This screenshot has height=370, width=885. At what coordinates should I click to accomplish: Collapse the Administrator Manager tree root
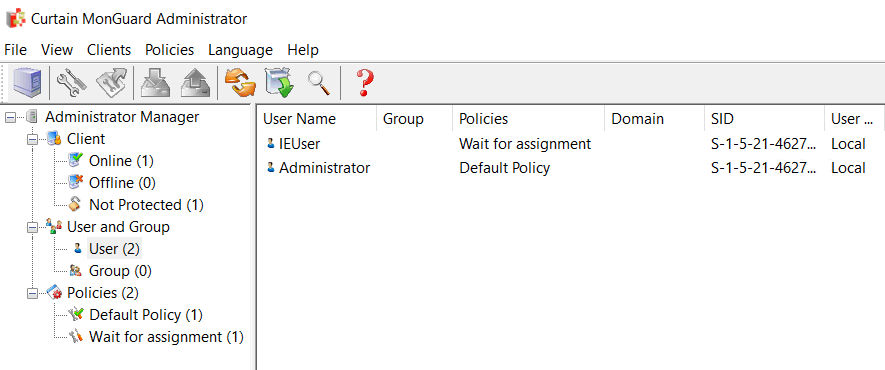(10, 117)
